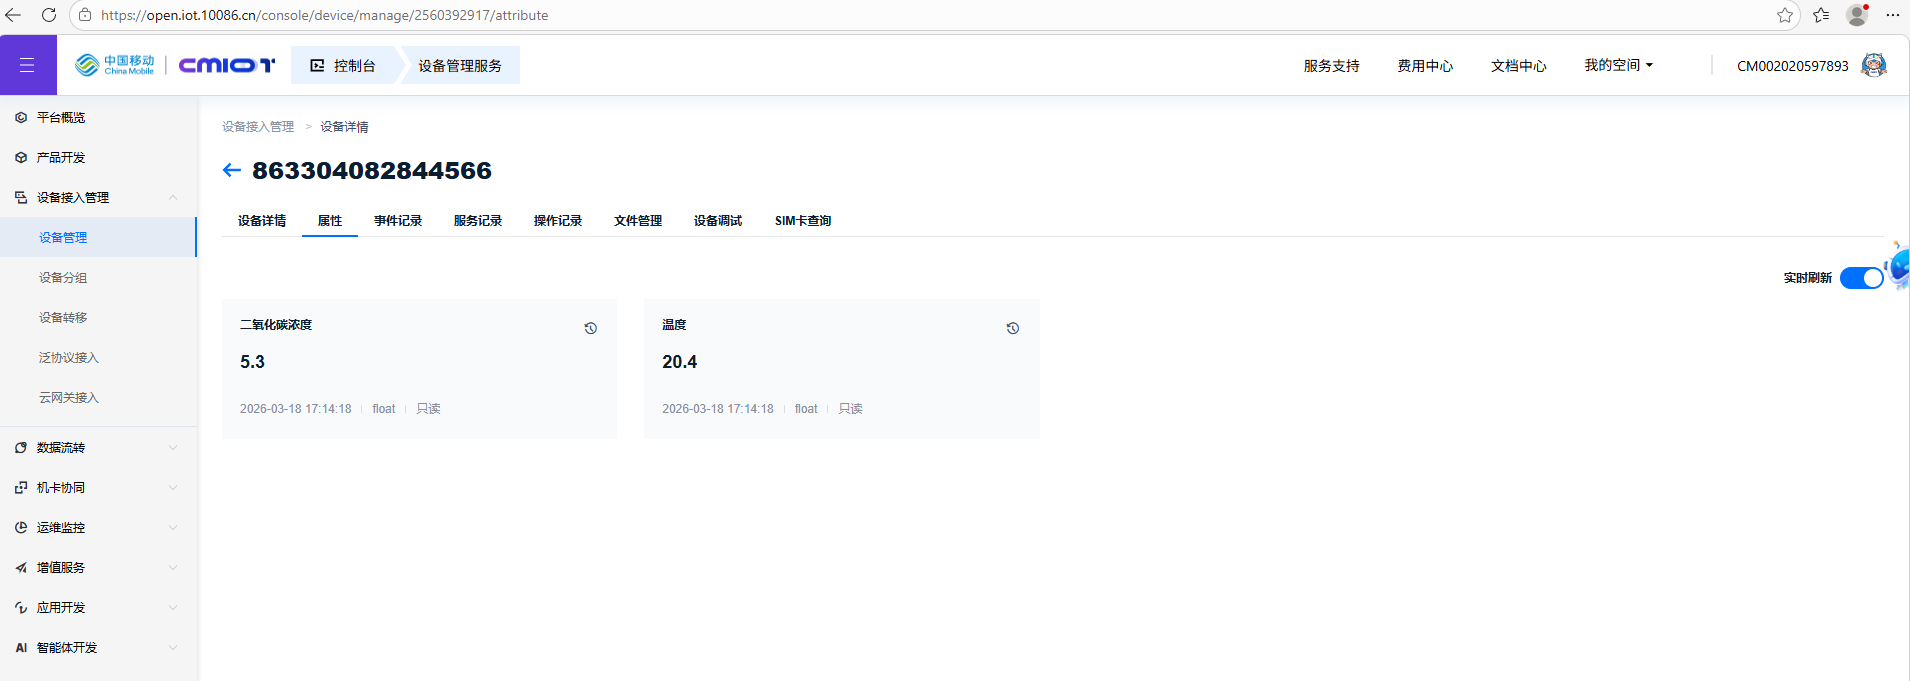Reload the page with refresh icon

pos(48,15)
